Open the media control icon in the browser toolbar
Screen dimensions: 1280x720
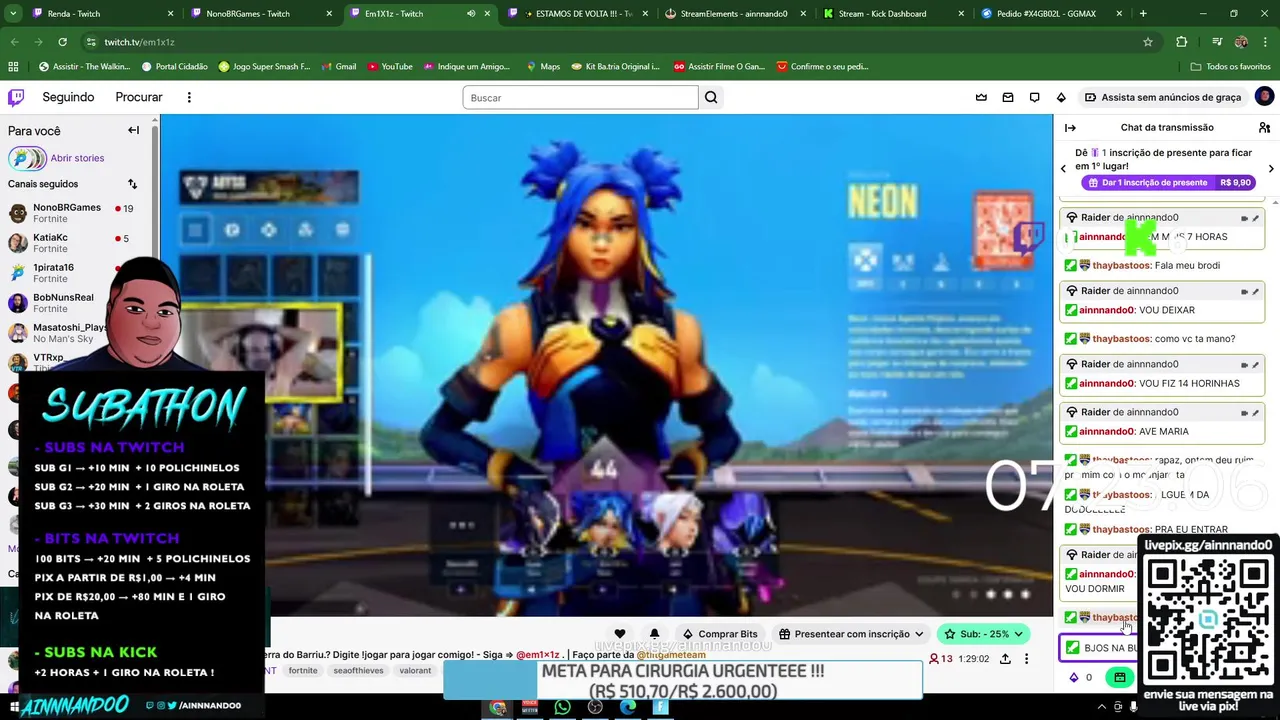coord(1217,42)
